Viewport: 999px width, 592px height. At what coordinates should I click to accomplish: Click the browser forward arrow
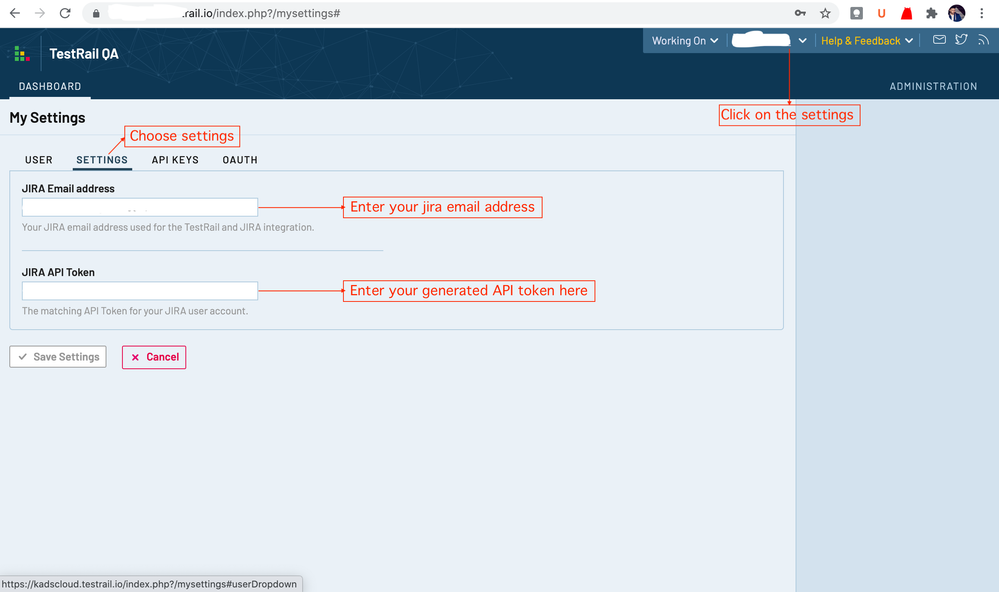click(40, 13)
